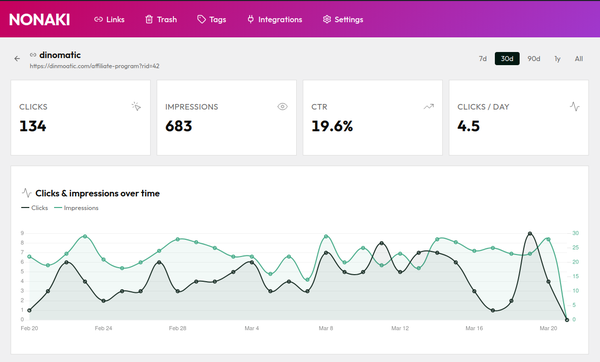Click the clicks peak data point at 9
The image size is (600, 362).
click(x=530, y=233)
